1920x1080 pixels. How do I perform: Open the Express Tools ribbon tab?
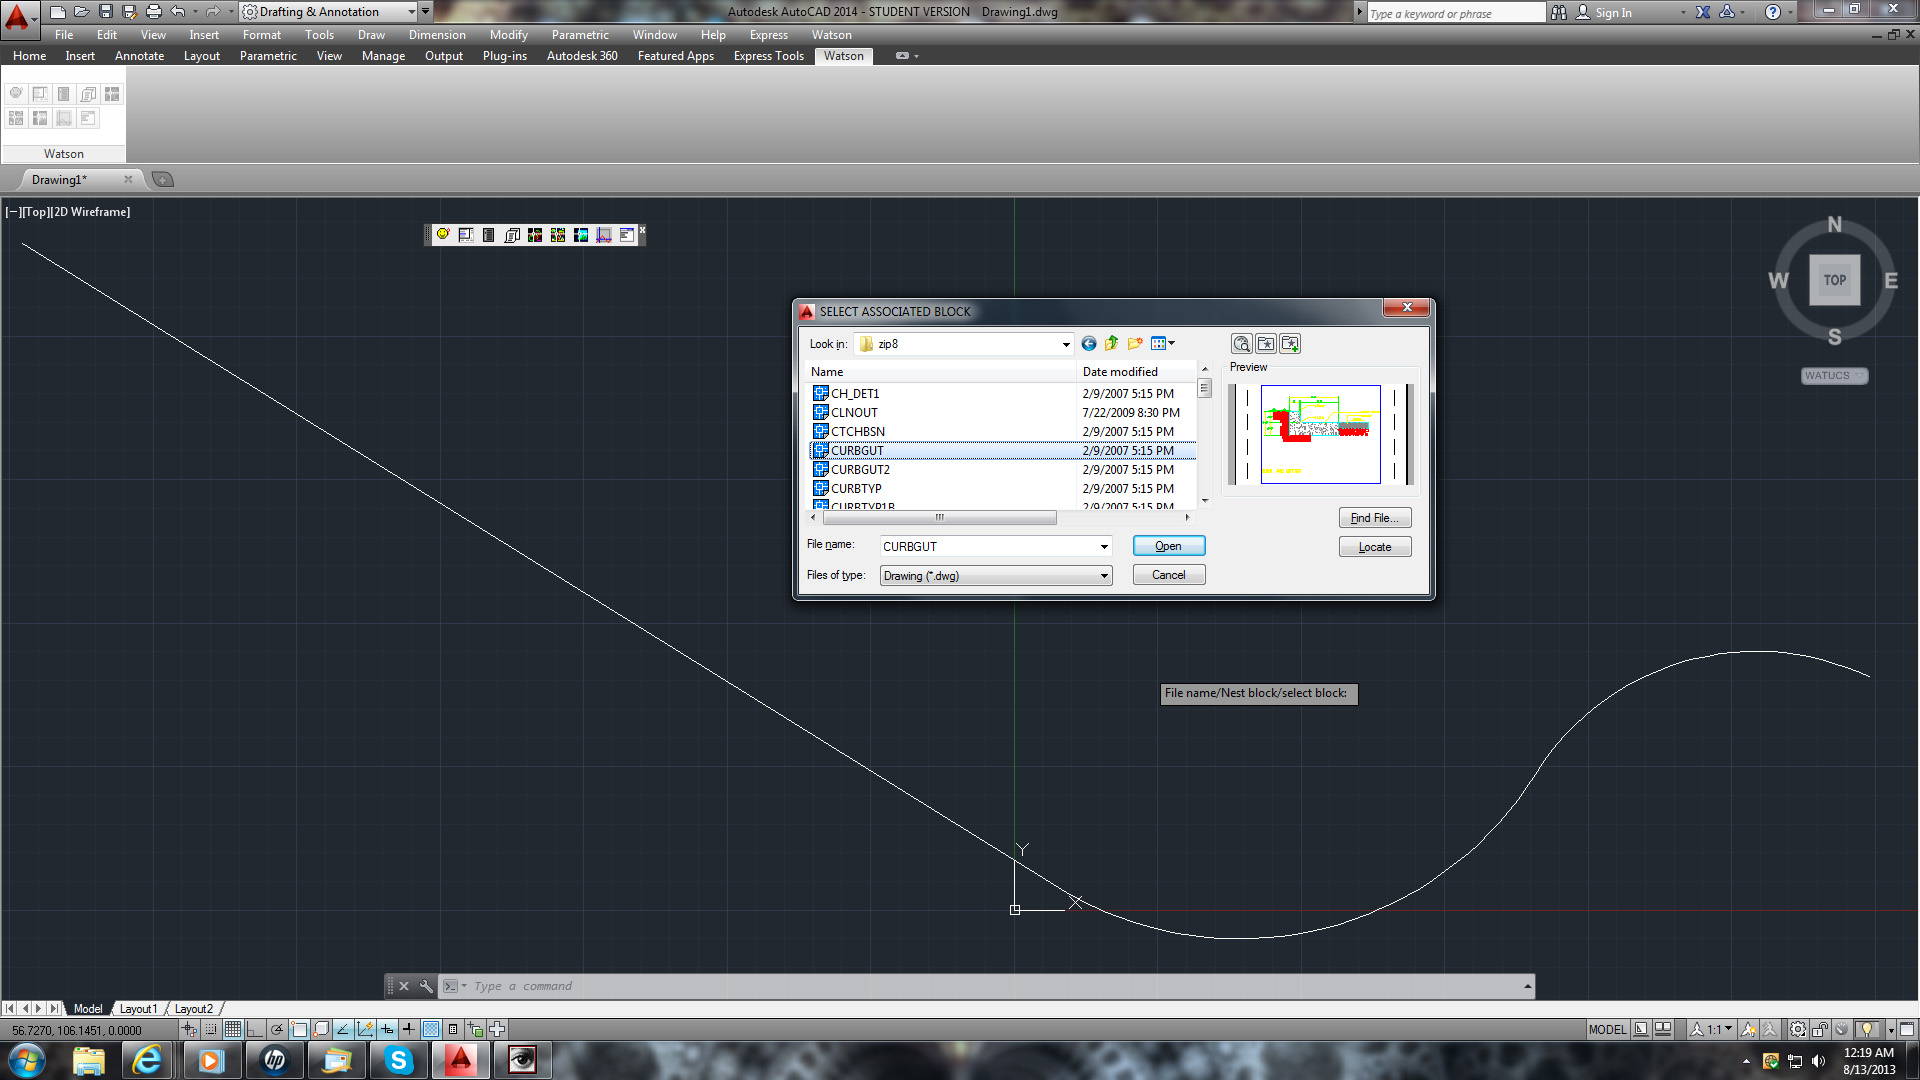pos(768,56)
